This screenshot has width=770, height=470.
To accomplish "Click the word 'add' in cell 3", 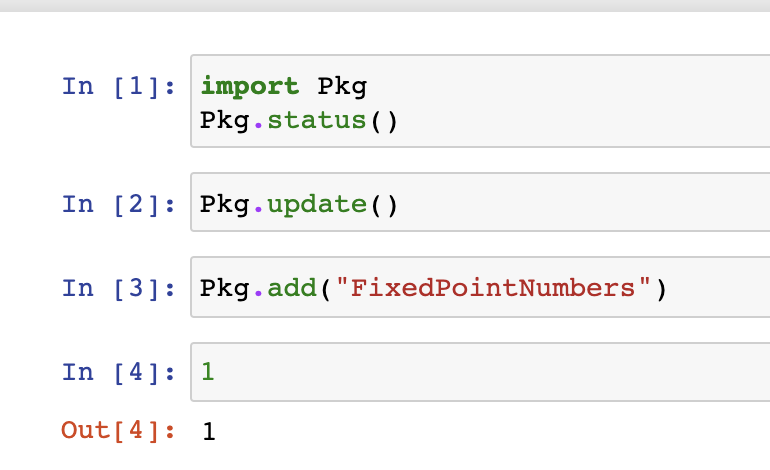I will point(292,288).
